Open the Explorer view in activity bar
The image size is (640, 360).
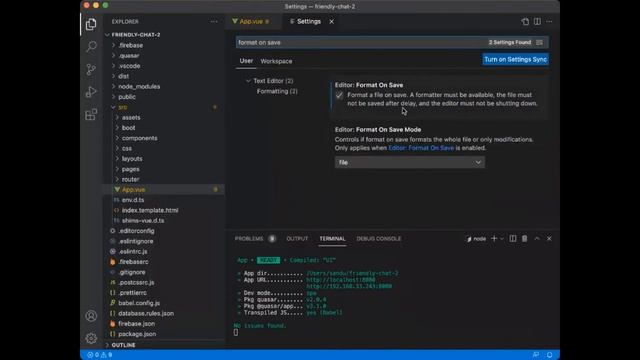tap(91, 24)
